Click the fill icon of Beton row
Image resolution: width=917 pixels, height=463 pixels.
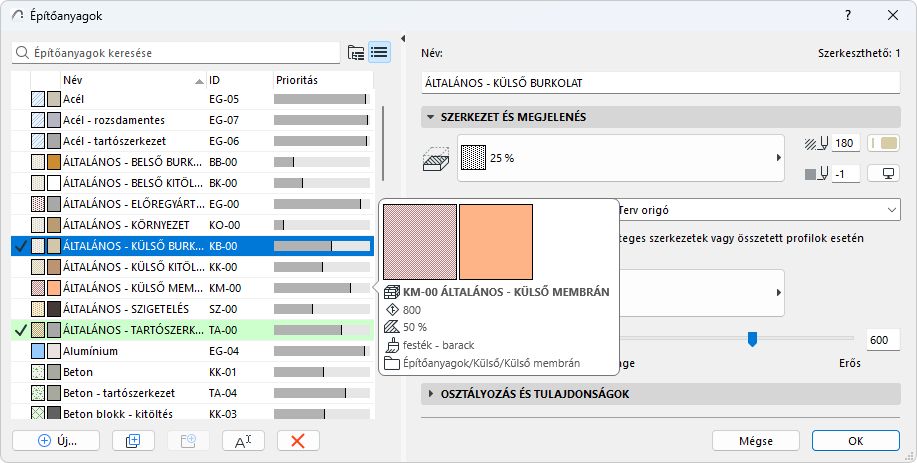38,372
